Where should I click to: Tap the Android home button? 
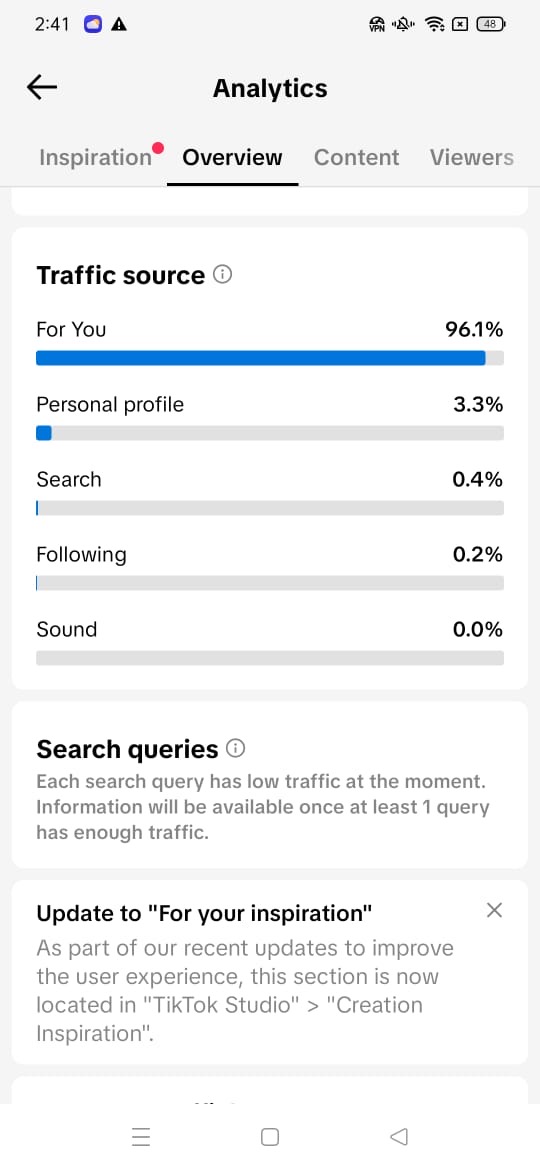270,1136
